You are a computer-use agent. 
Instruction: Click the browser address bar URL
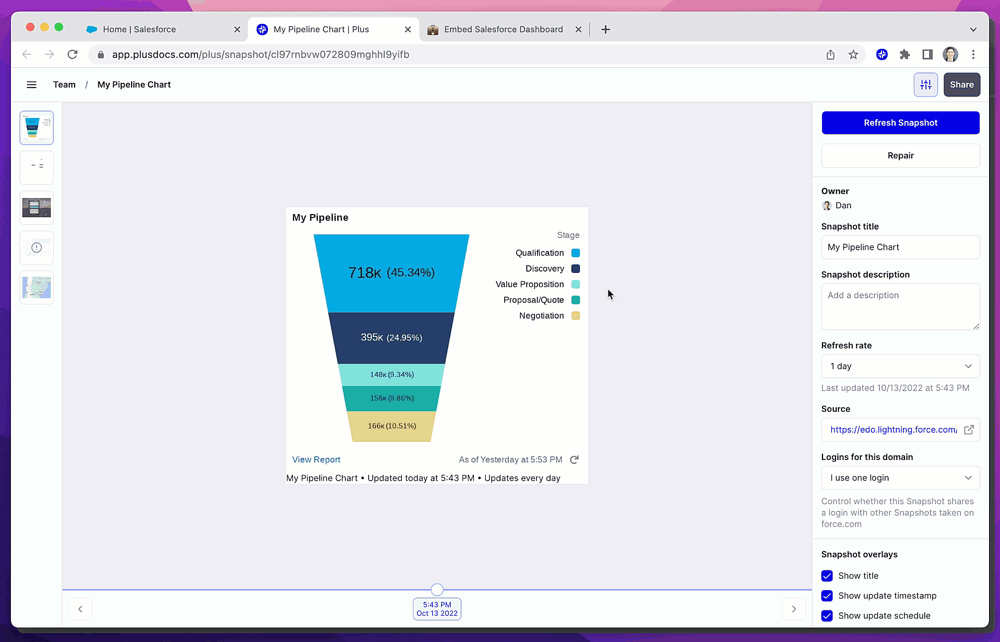tap(260, 55)
